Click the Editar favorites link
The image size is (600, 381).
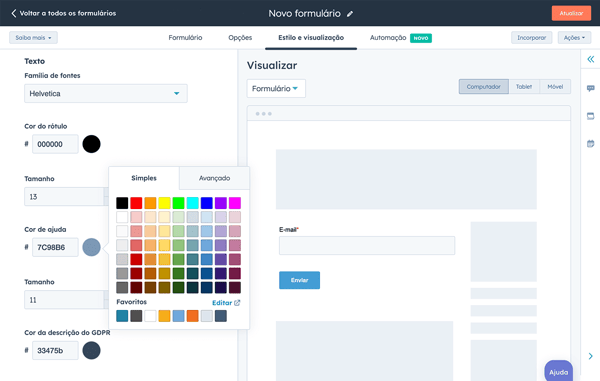pyautogui.click(x=222, y=303)
